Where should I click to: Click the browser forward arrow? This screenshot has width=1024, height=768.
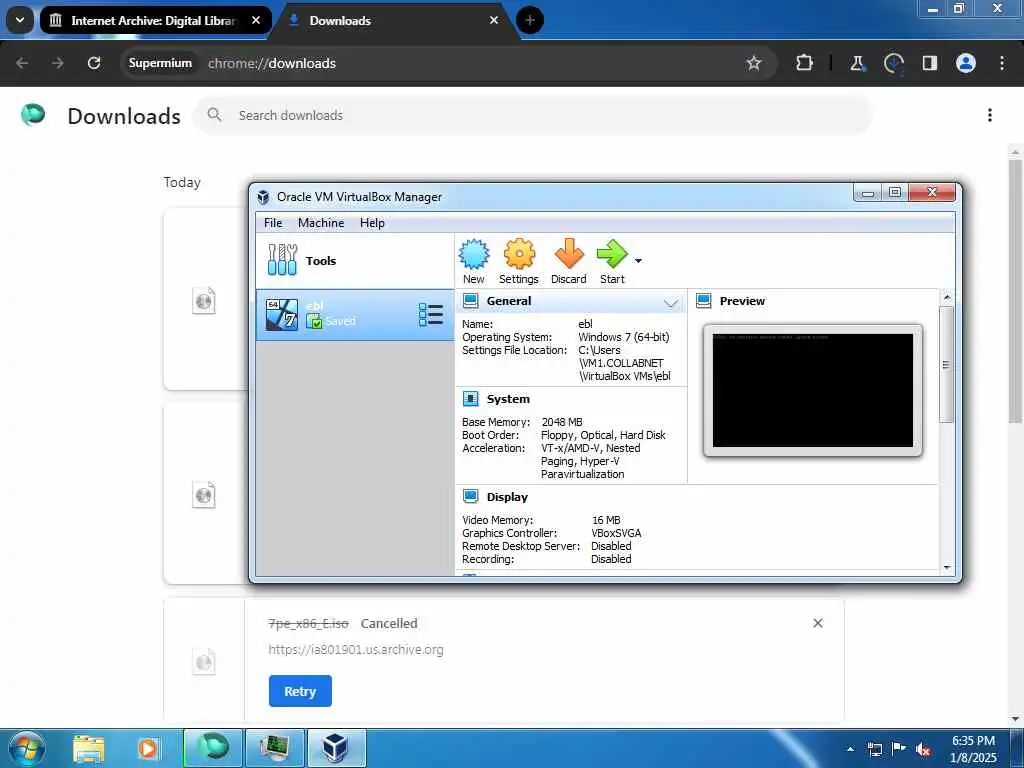57,63
